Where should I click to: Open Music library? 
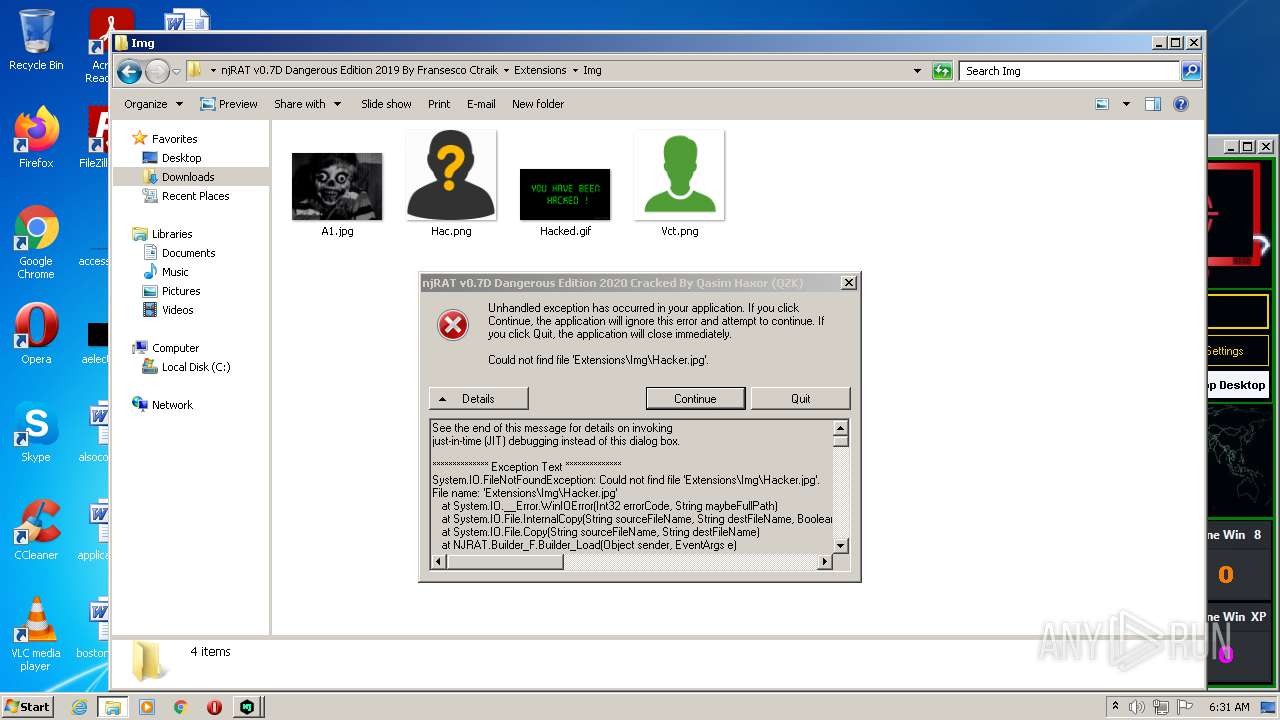pyautogui.click(x=175, y=272)
